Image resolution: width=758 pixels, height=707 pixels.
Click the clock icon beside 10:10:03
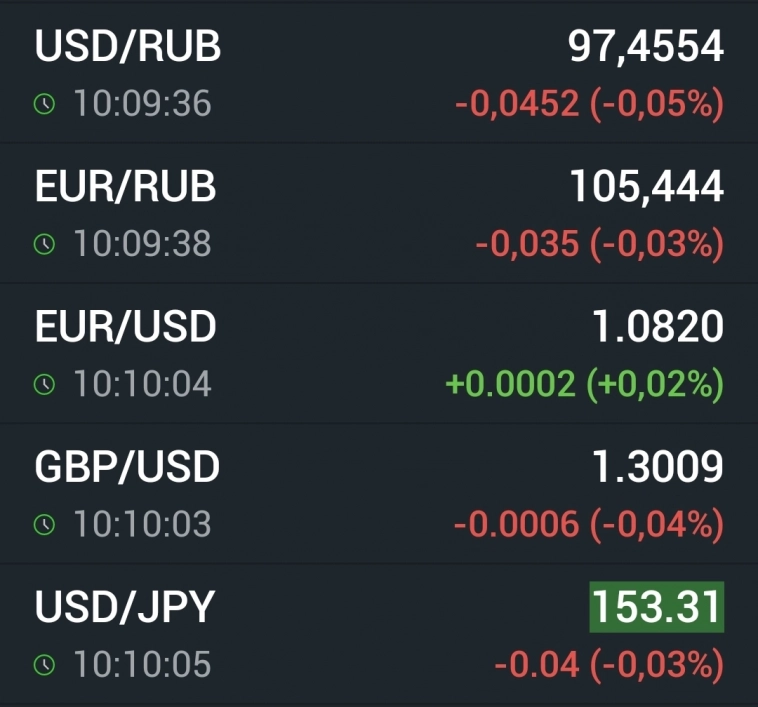point(43,524)
